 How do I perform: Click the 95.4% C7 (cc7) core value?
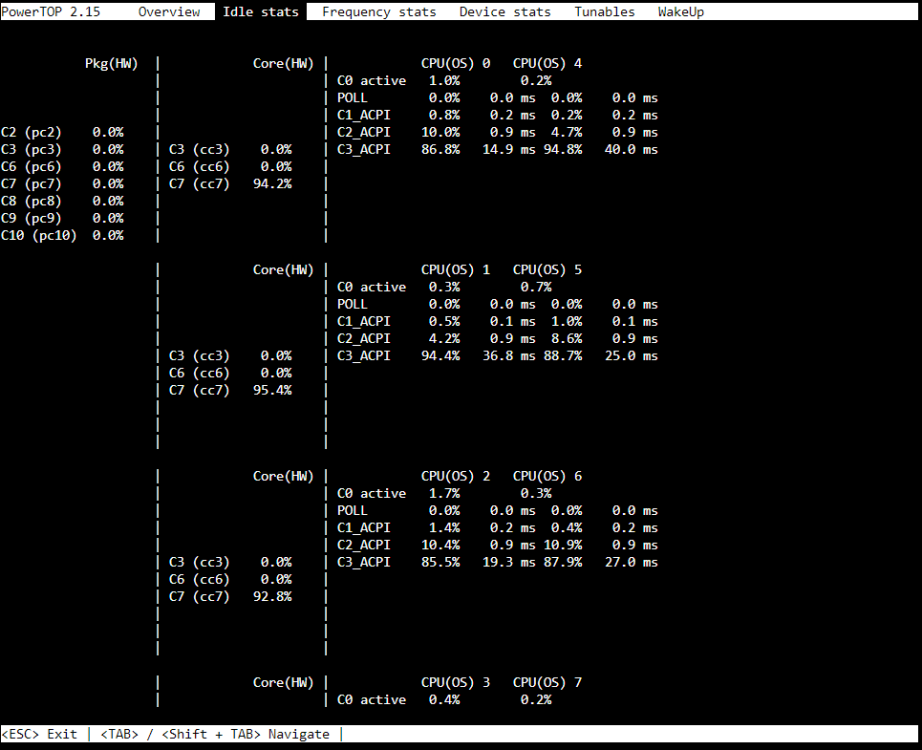[272, 390]
